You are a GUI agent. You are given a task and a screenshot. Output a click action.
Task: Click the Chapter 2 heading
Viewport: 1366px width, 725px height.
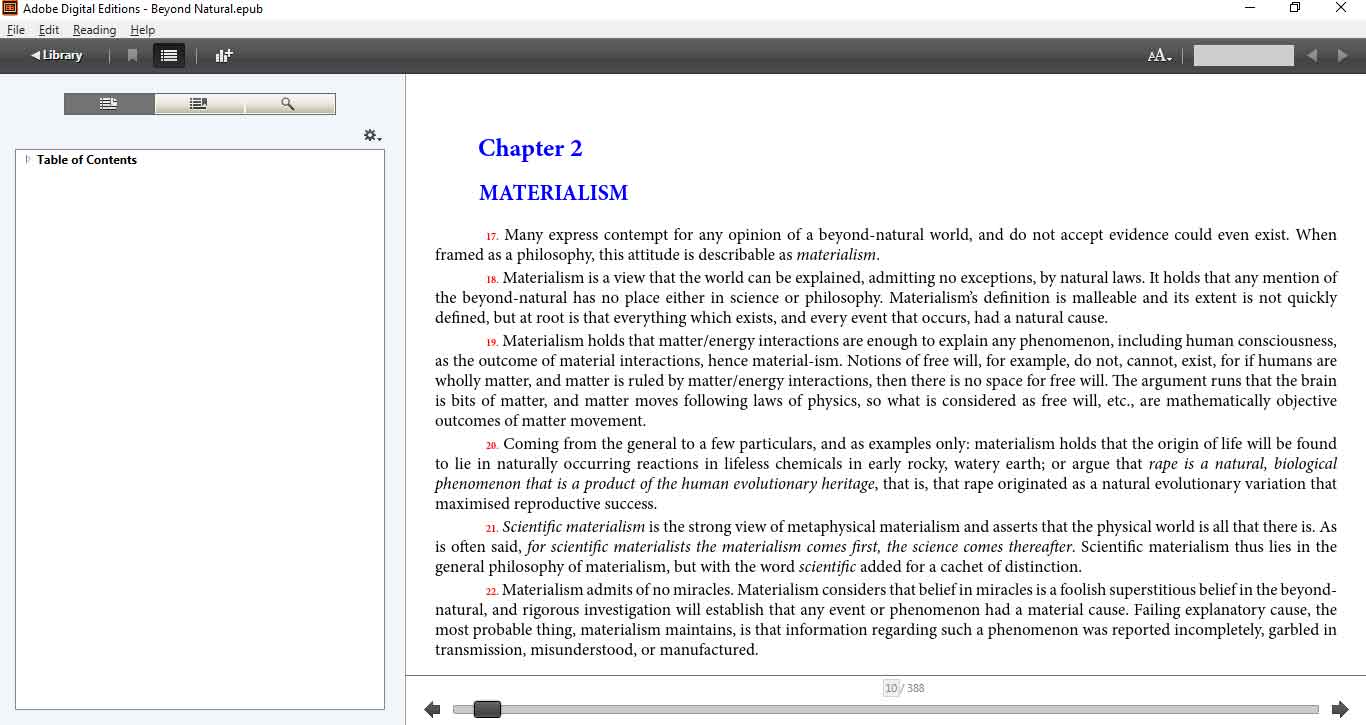pyautogui.click(x=530, y=148)
